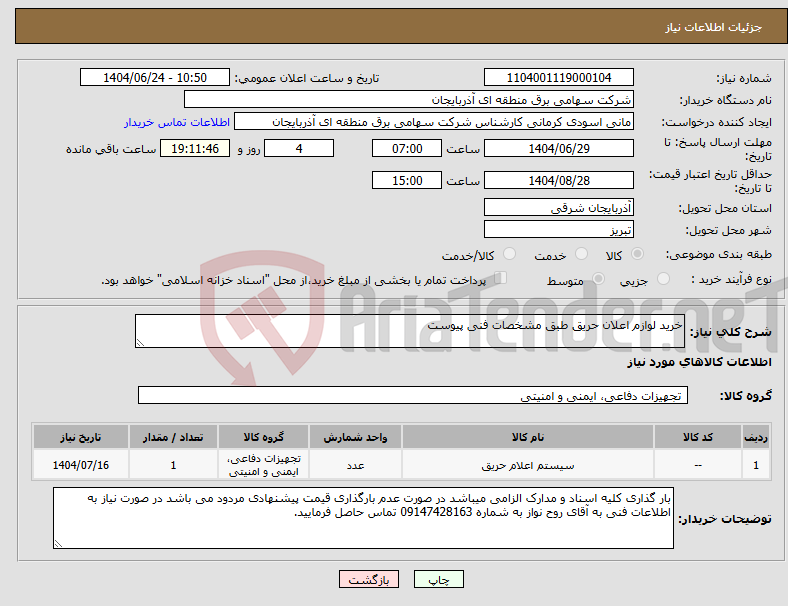This screenshot has height=606, width=788.
Task: Click the سیستم اعلام حریق item cell
Action: 528,465
